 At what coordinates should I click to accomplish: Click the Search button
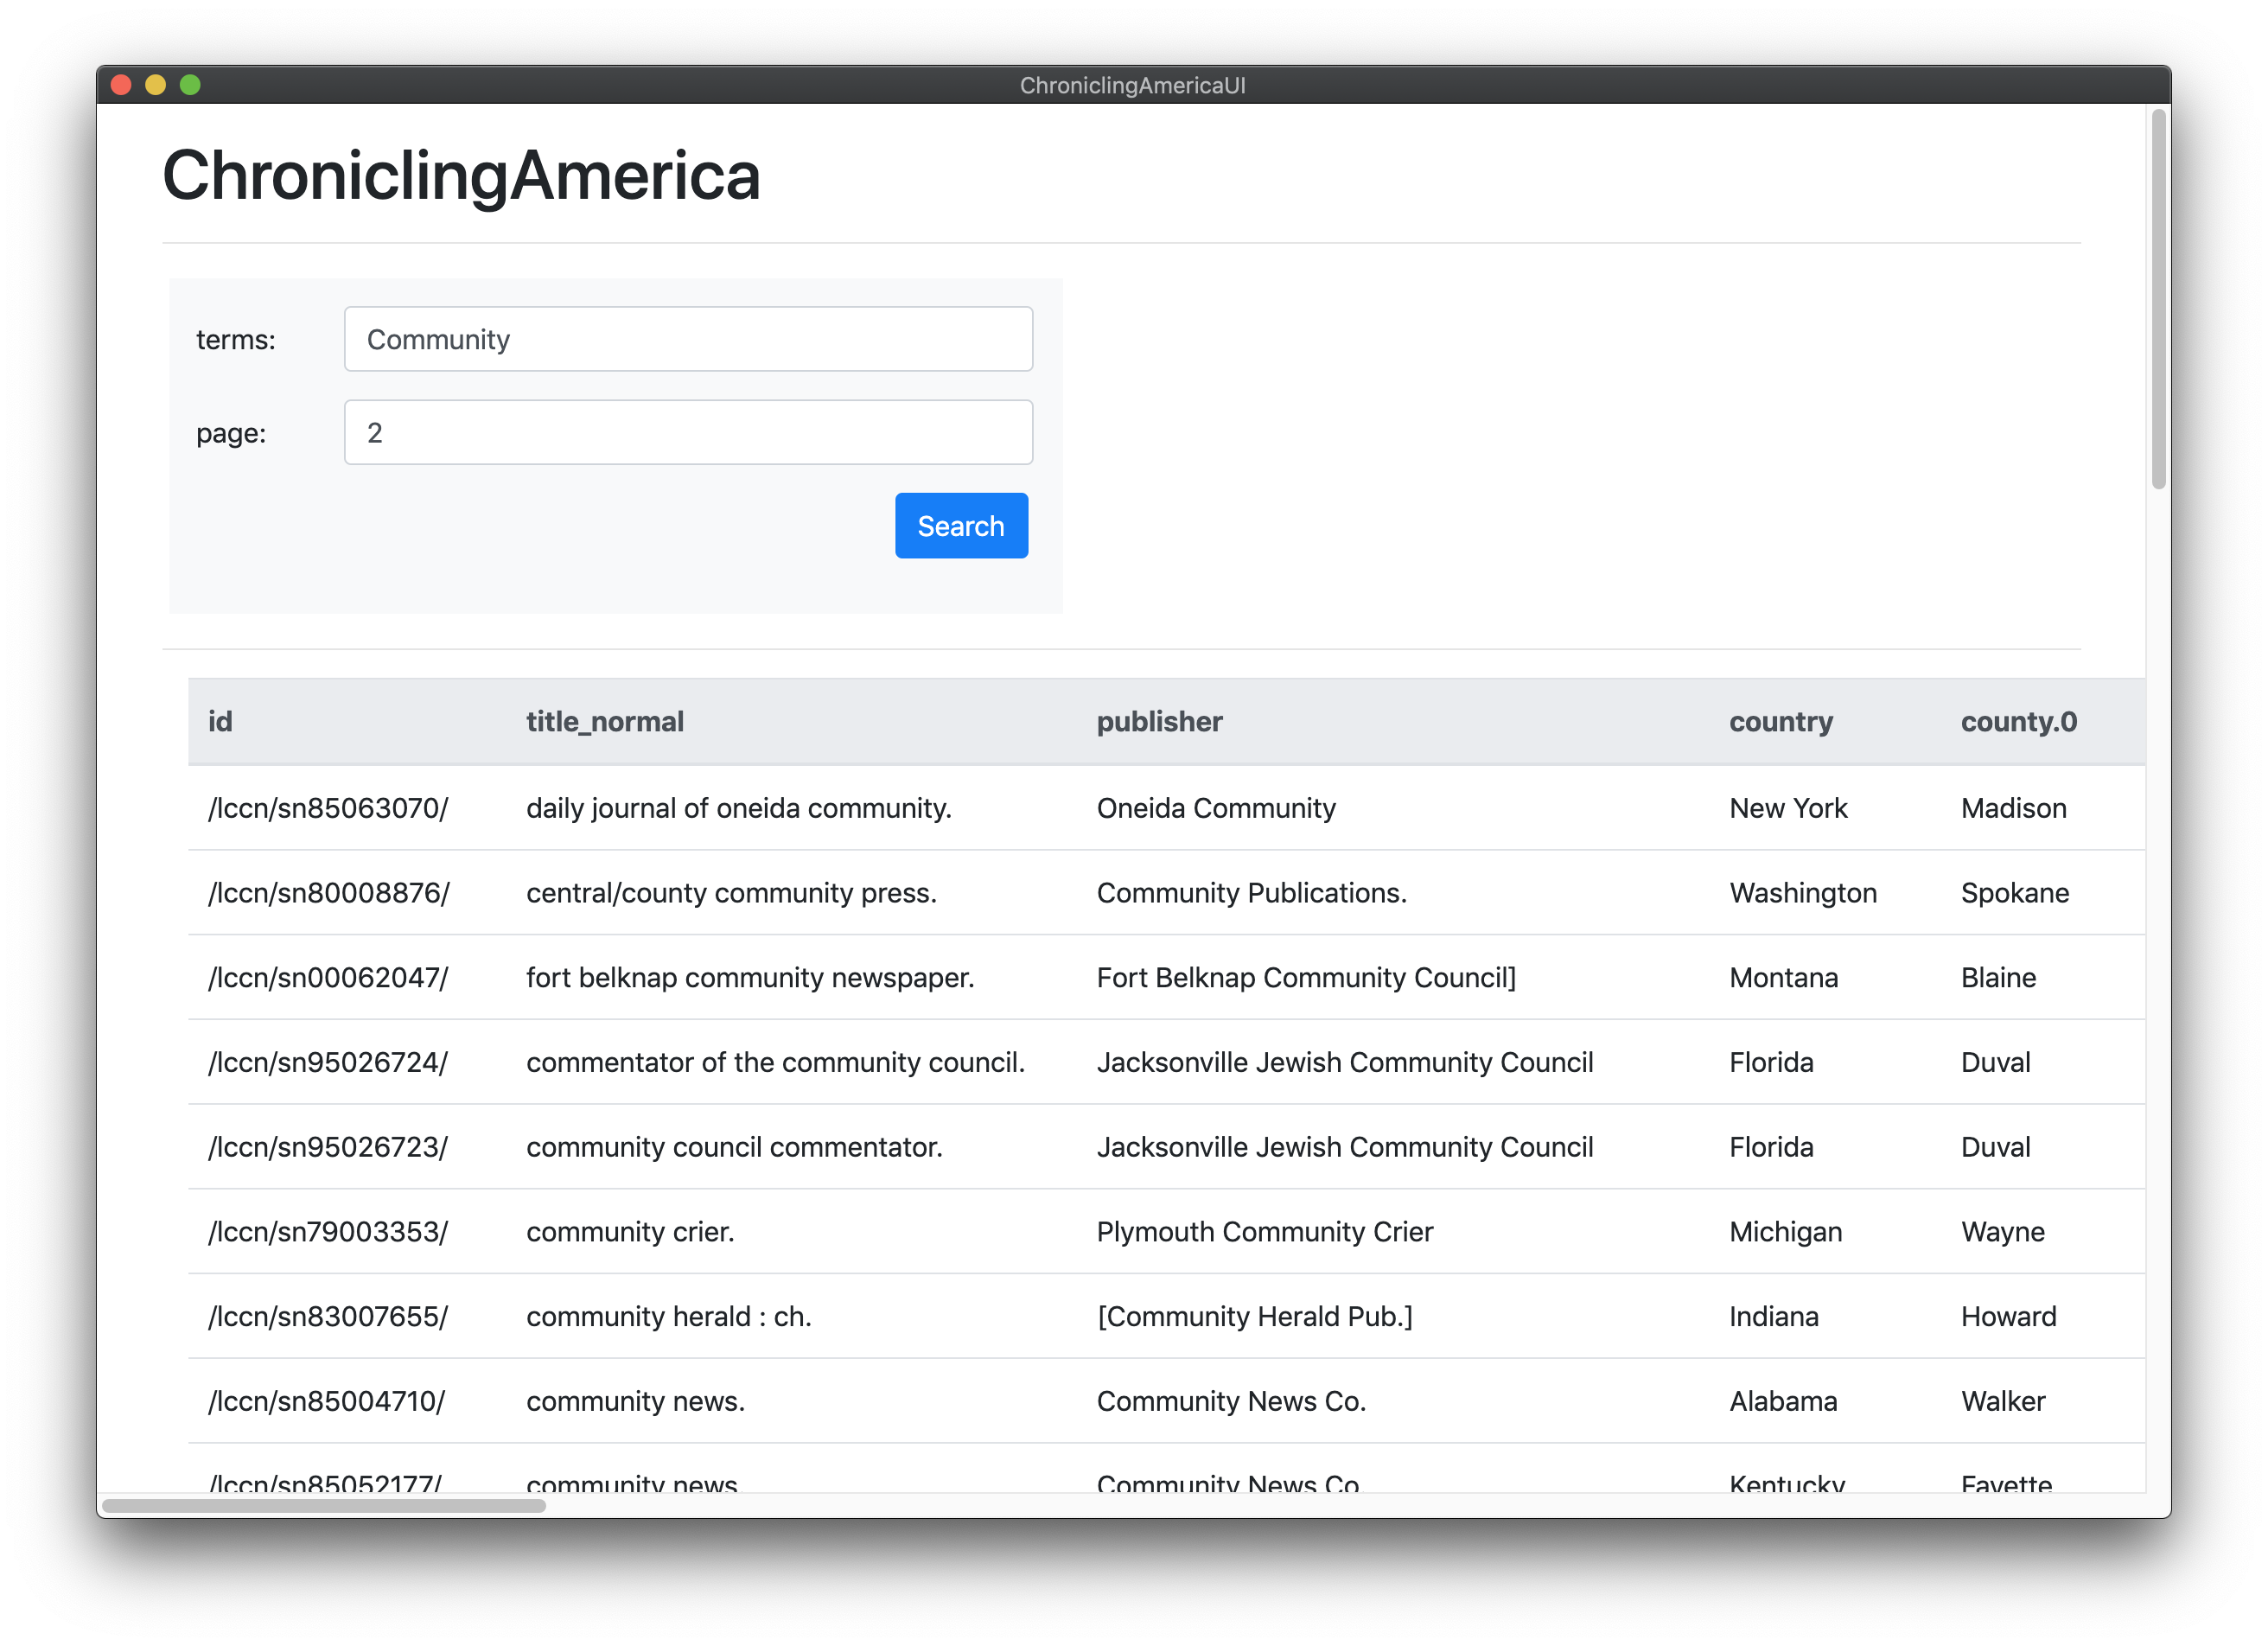[960, 525]
